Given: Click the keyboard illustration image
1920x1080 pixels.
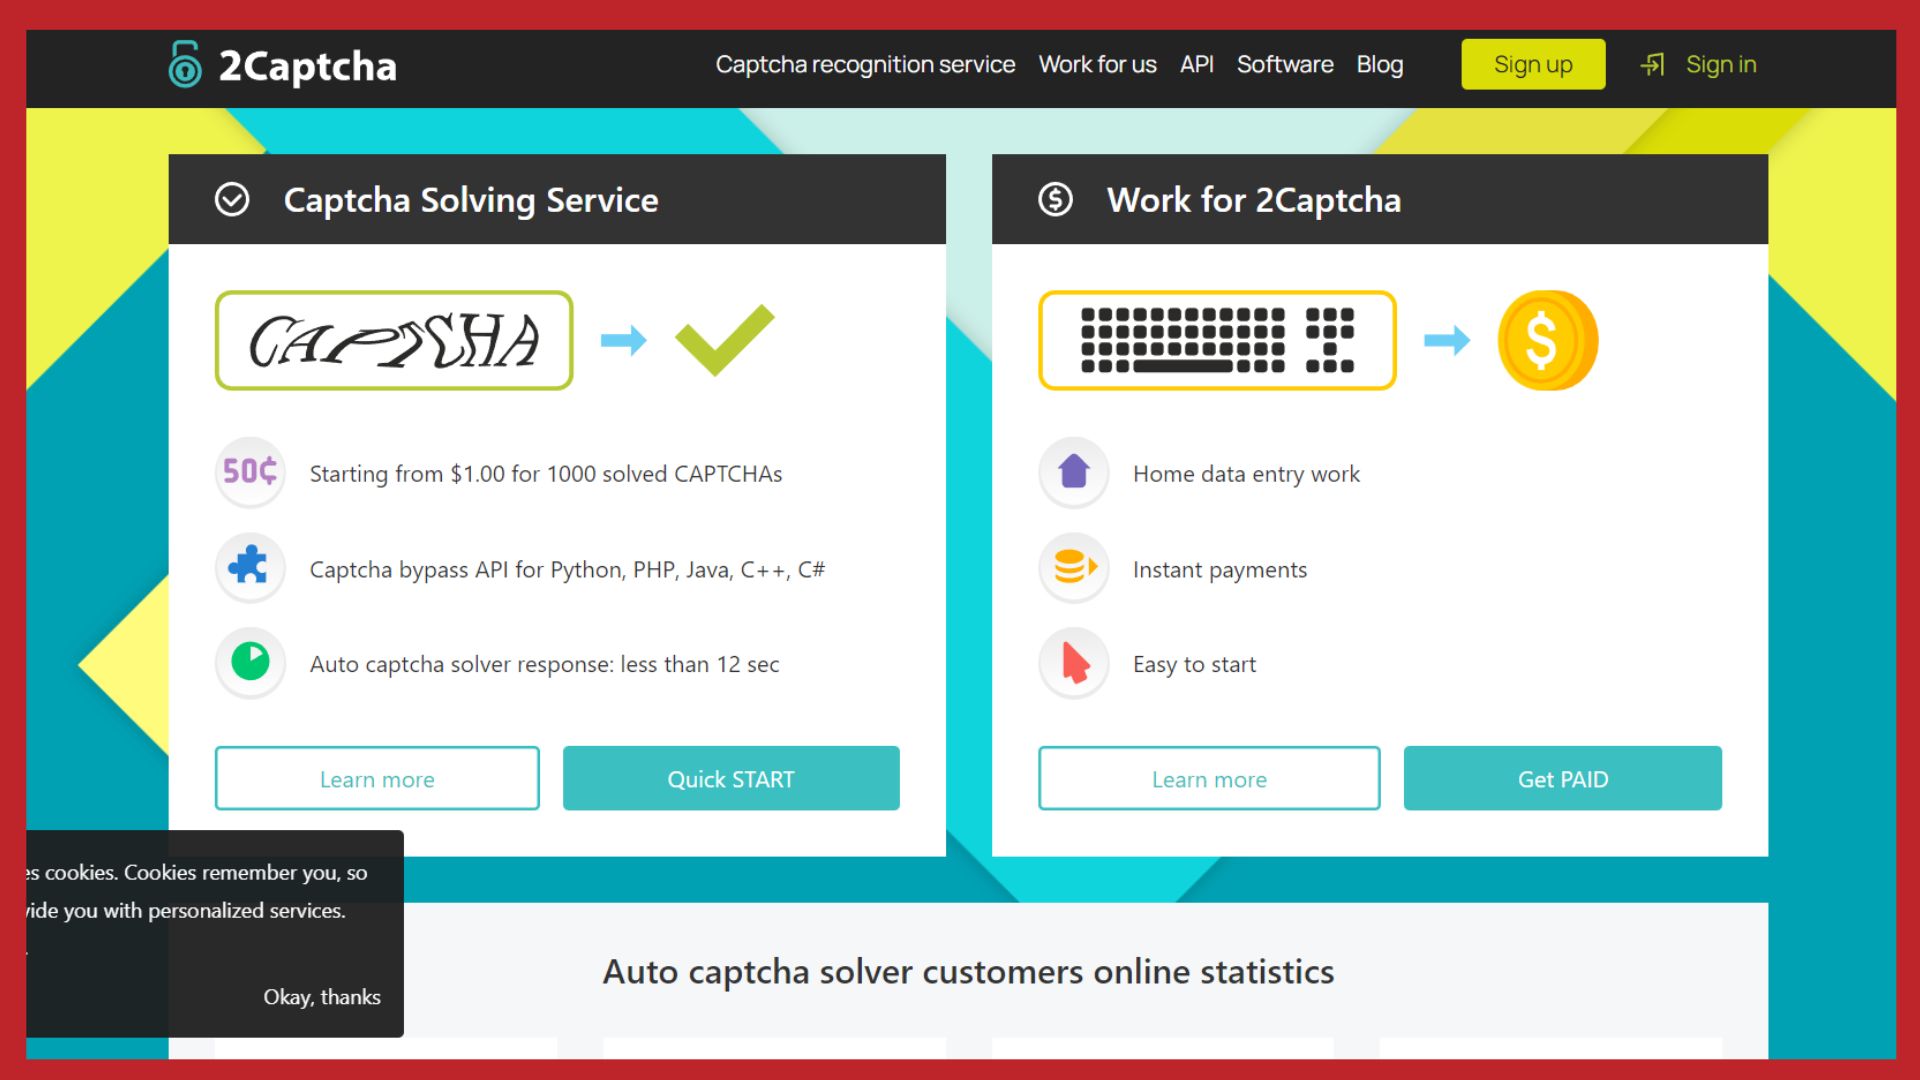Looking at the screenshot, I should pyautogui.click(x=1217, y=340).
